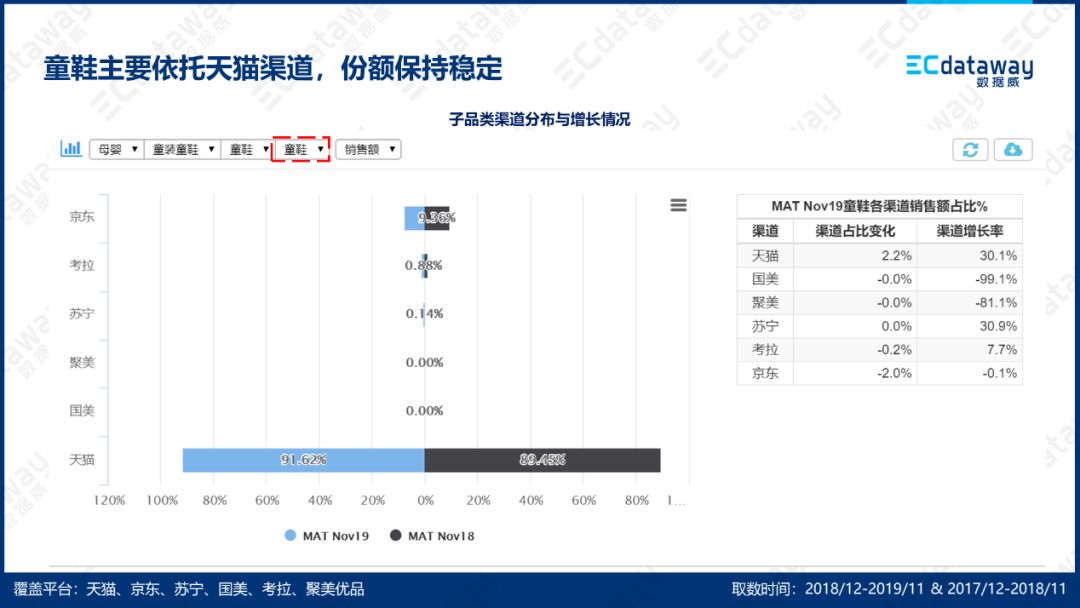Click the 聚美 axis label
Viewport: 1080px width, 608px height.
pyautogui.click(x=81, y=362)
